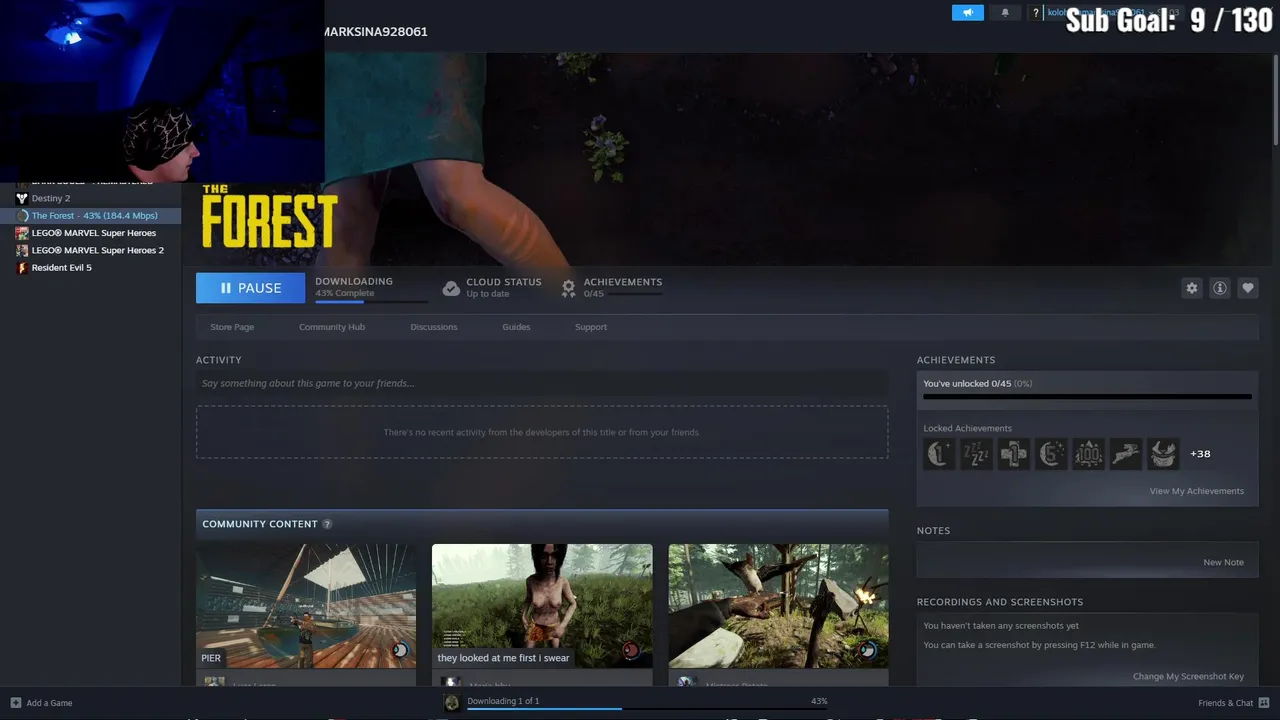Image resolution: width=1280 pixels, height=720 pixels.
Task: Click the Community Content help question mark
Action: 327,524
